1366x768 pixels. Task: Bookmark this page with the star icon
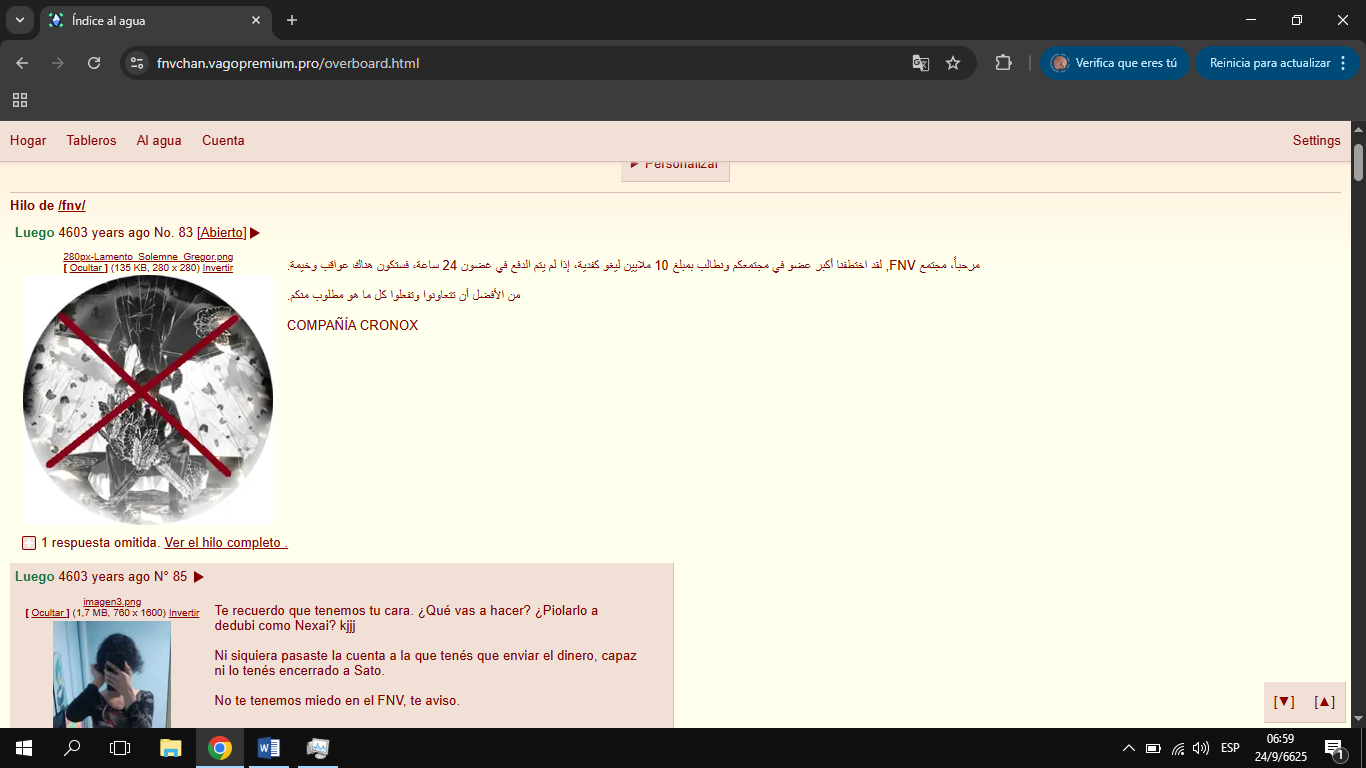click(x=953, y=63)
